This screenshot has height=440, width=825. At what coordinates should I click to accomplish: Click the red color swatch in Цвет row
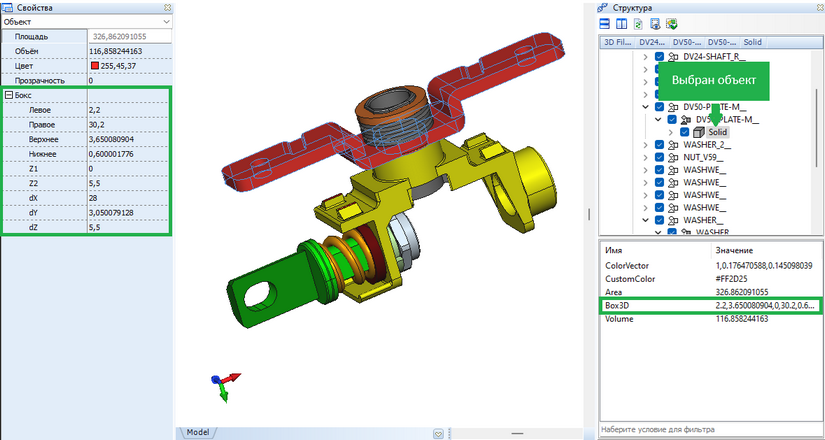[x=94, y=65]
